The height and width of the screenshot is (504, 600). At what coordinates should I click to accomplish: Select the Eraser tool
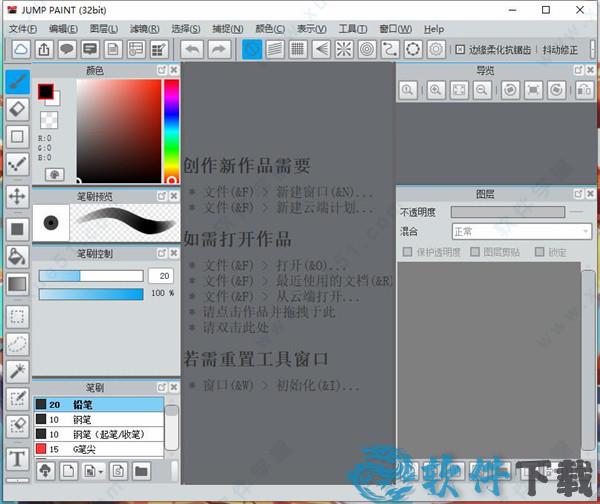click(x=17, y=109)
